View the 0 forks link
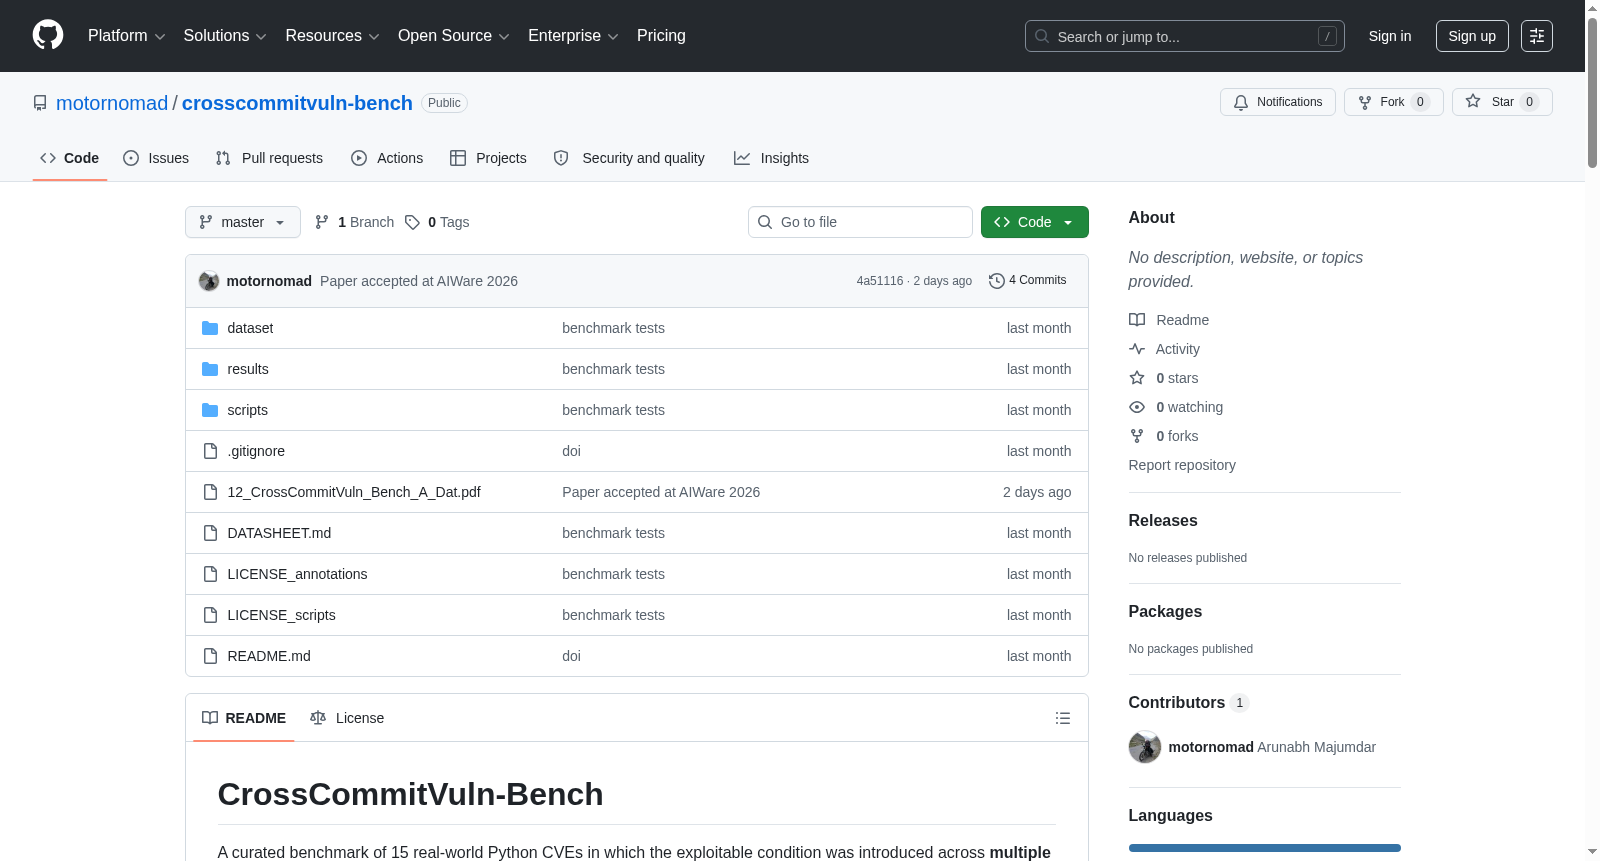 pyautogui.click(x=1164, y=436)
